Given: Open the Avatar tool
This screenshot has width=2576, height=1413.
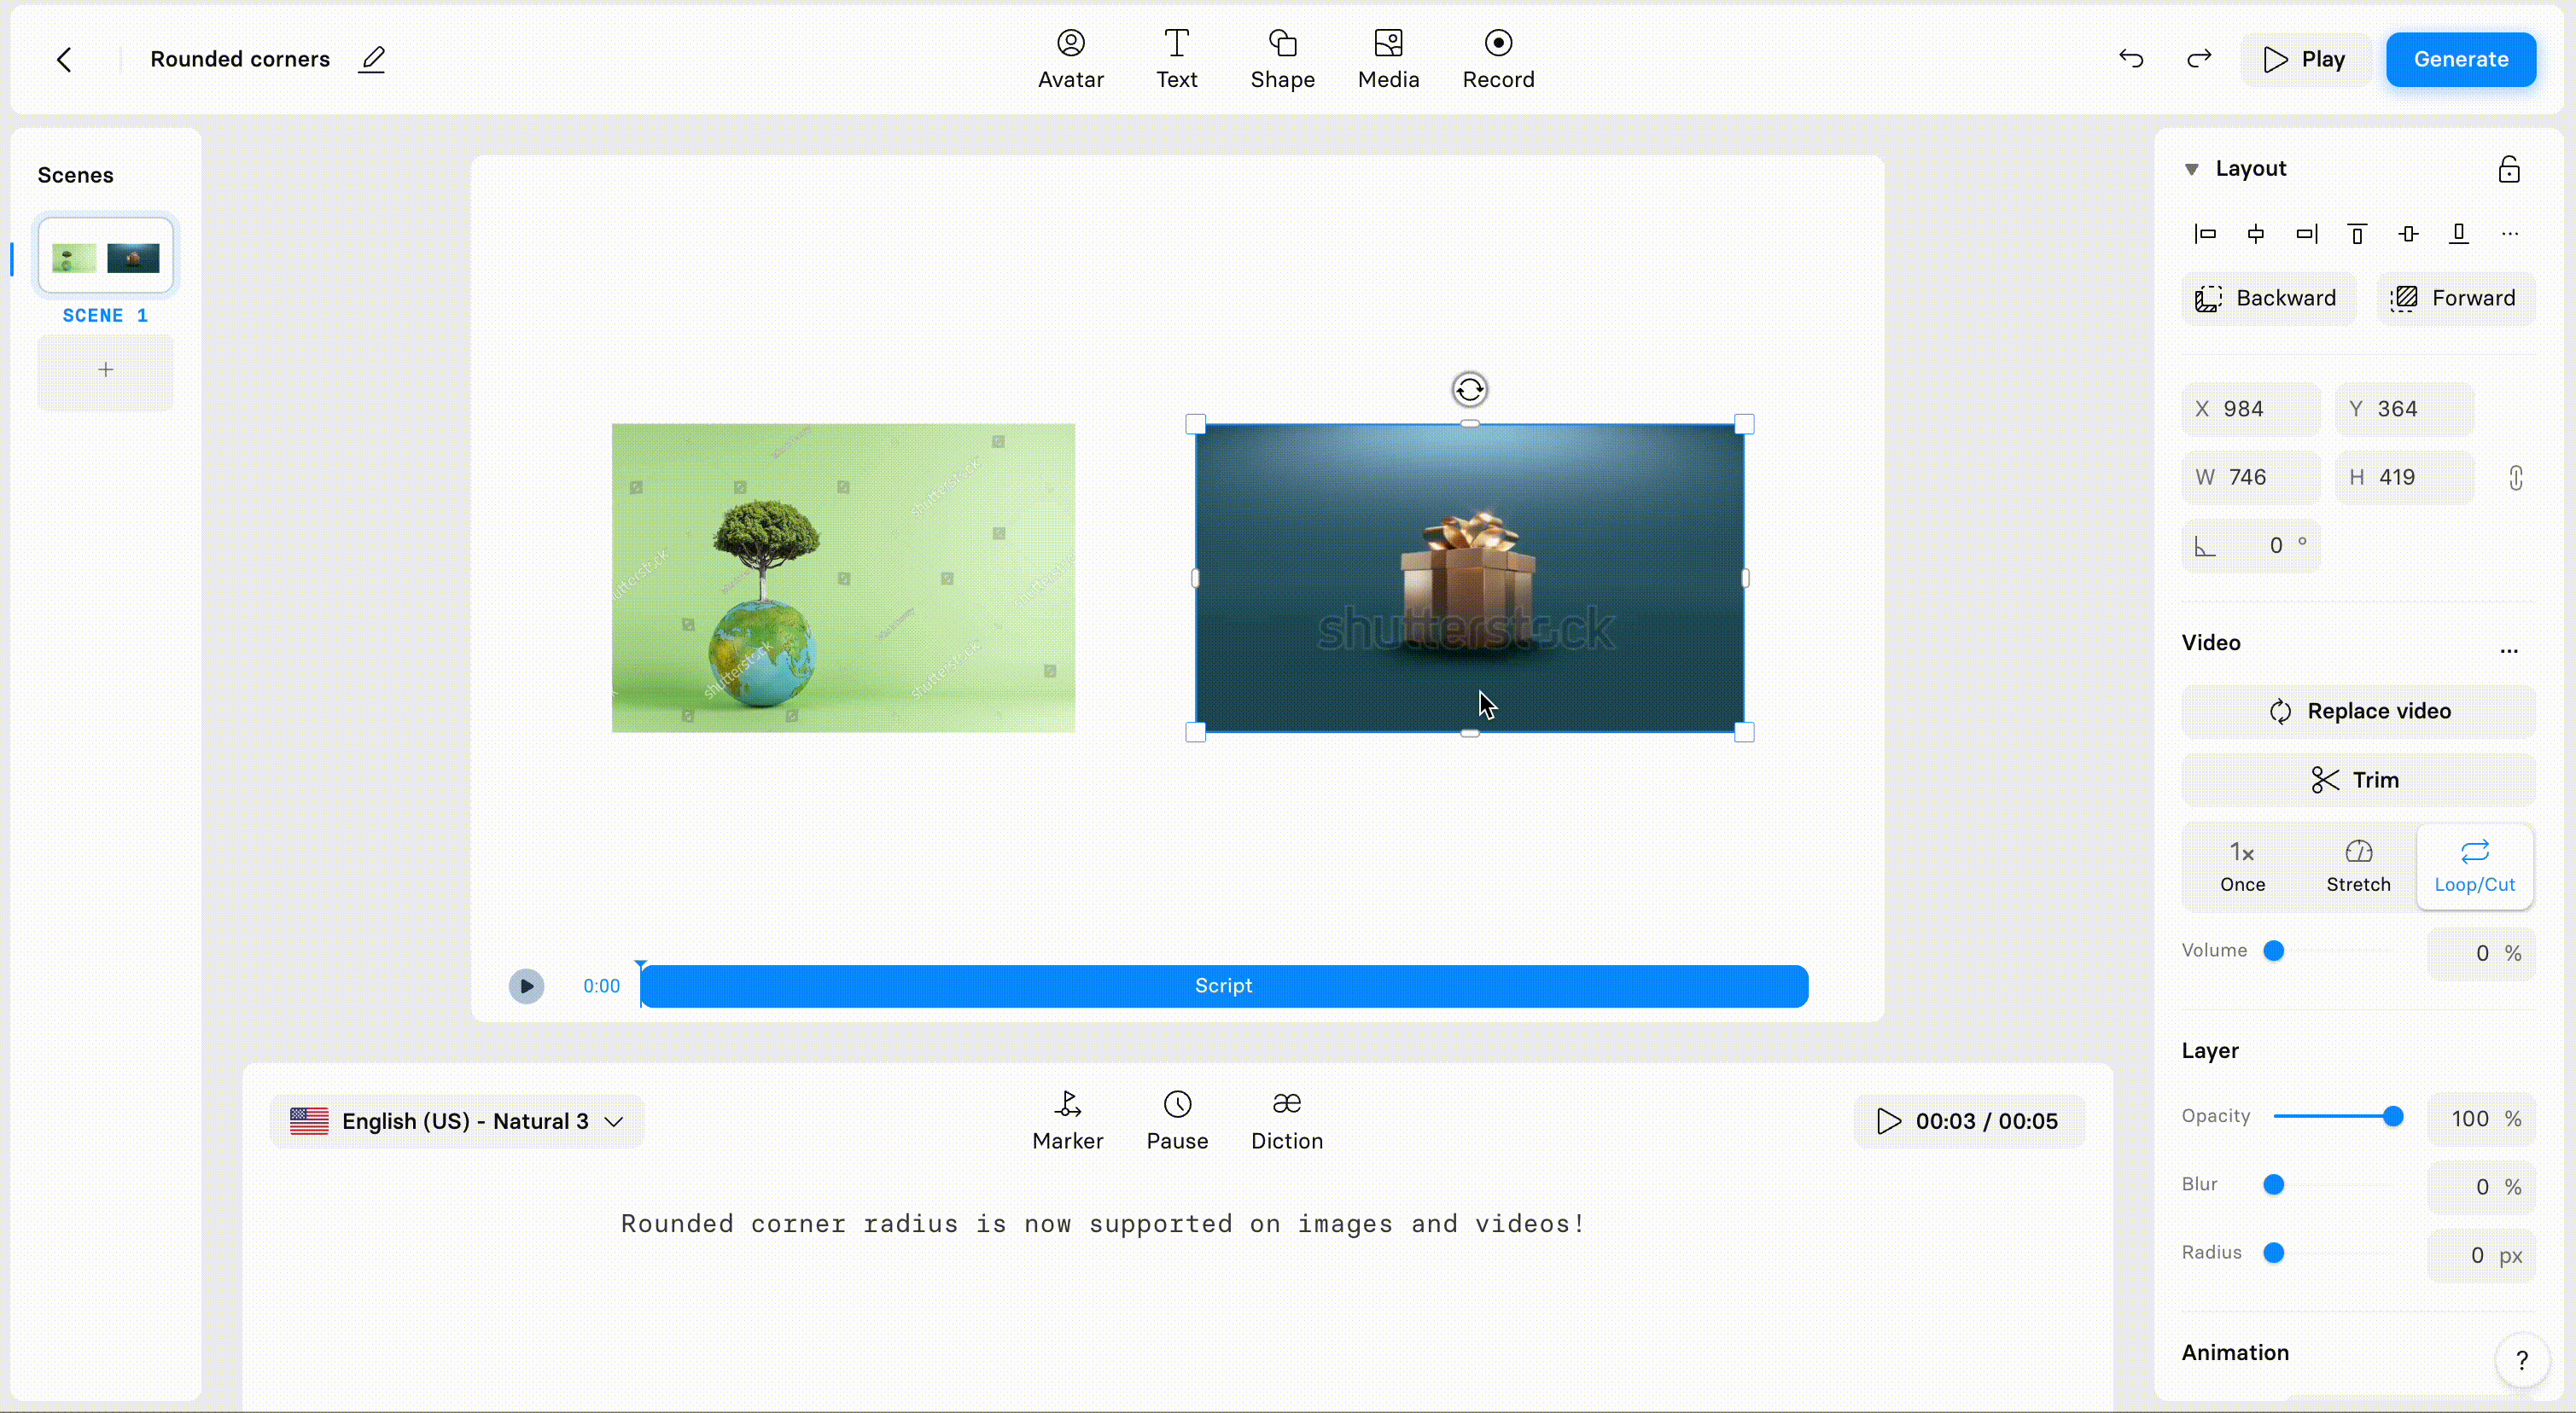Looking at the screenshot, I should (x=1070, y=59).
